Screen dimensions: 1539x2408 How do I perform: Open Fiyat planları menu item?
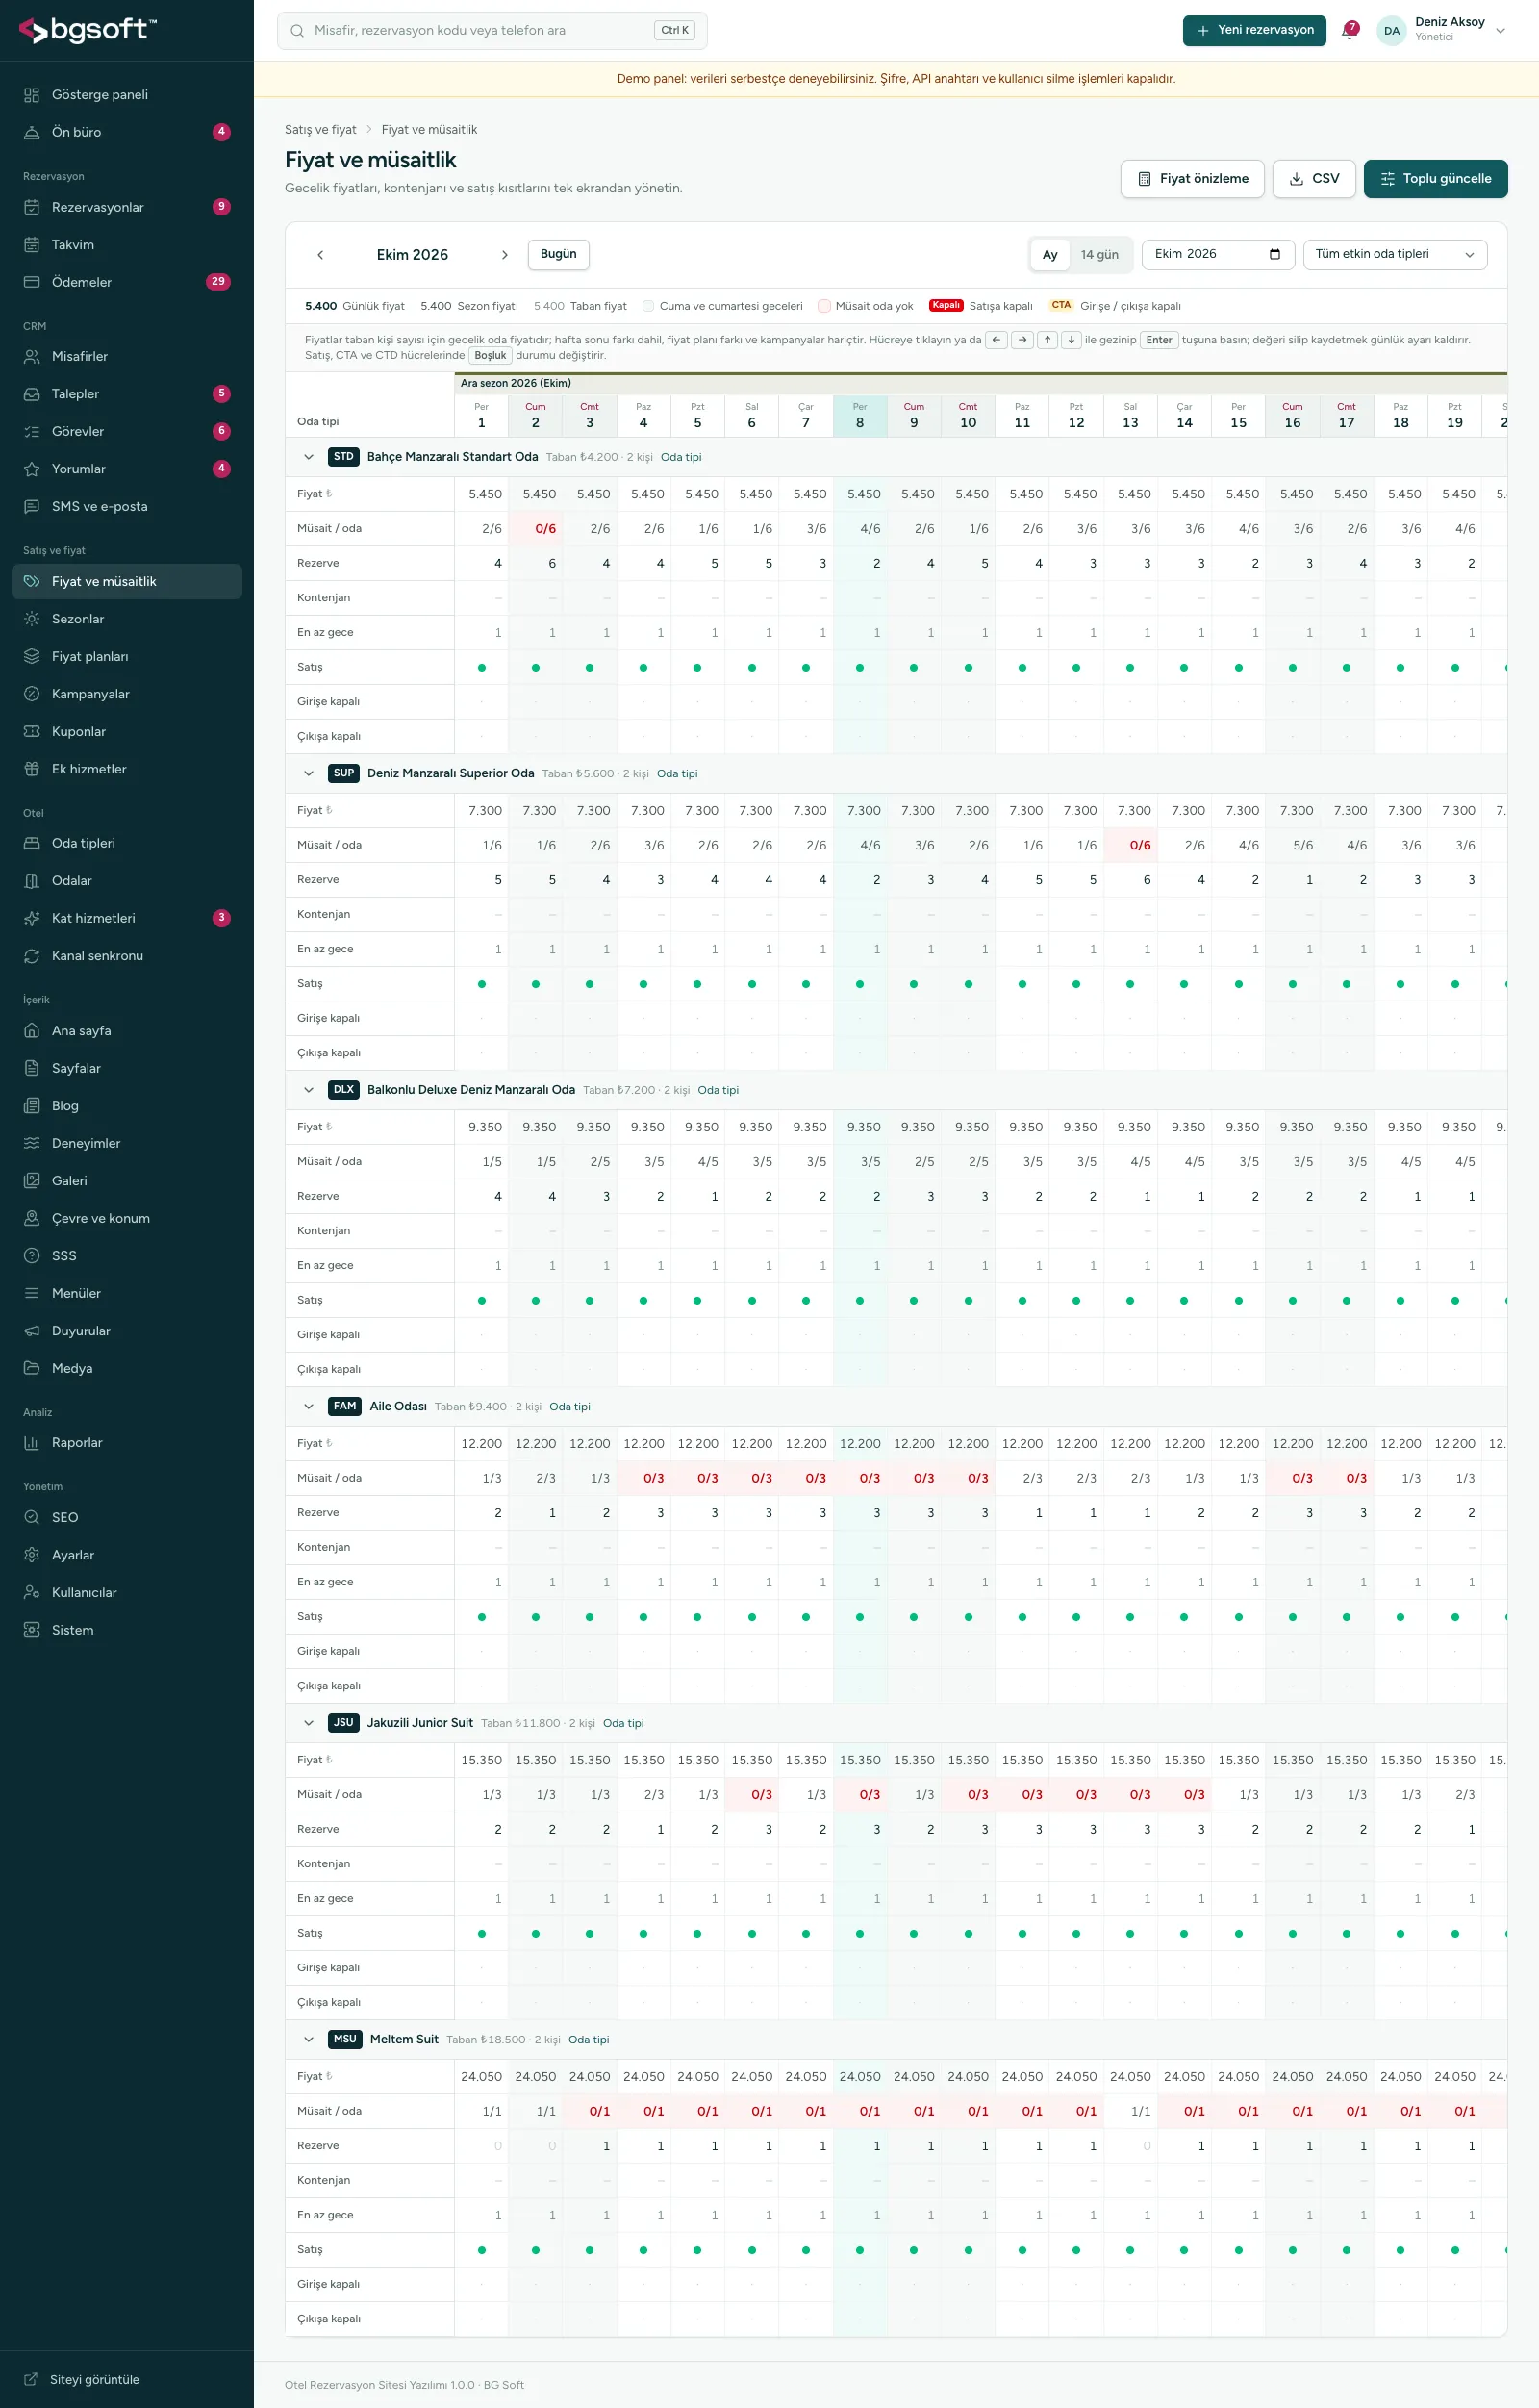pos(127,656)
